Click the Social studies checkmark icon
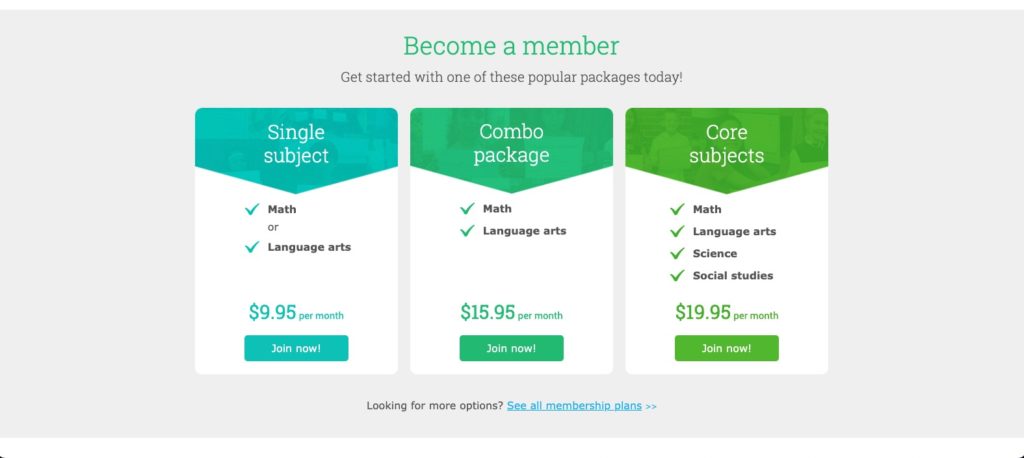This screenshot has width=1024, height=458. pyautogui.click(x=677, y=276)
